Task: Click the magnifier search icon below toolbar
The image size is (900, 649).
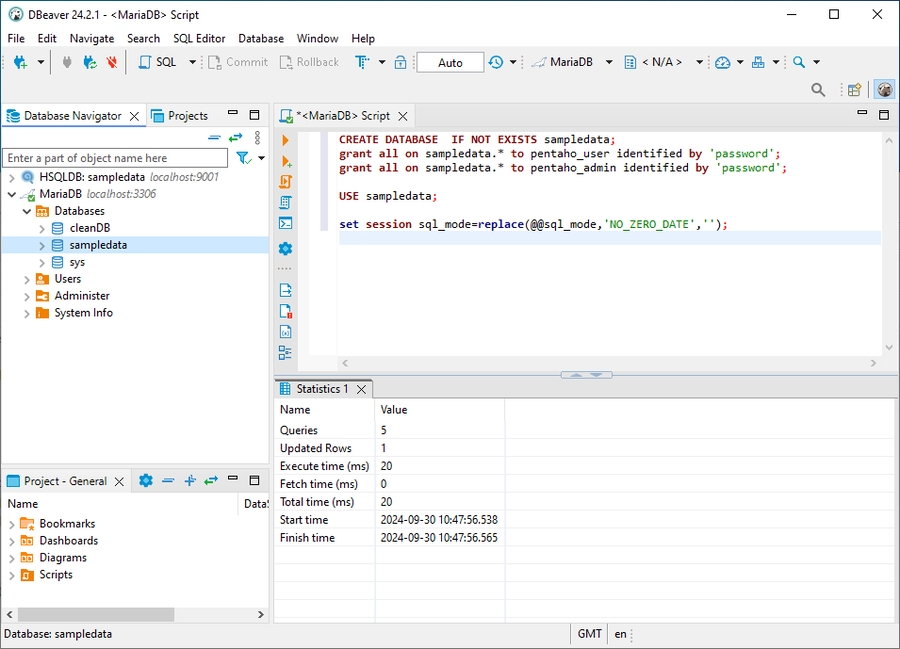Action: [x=818, y=89]
